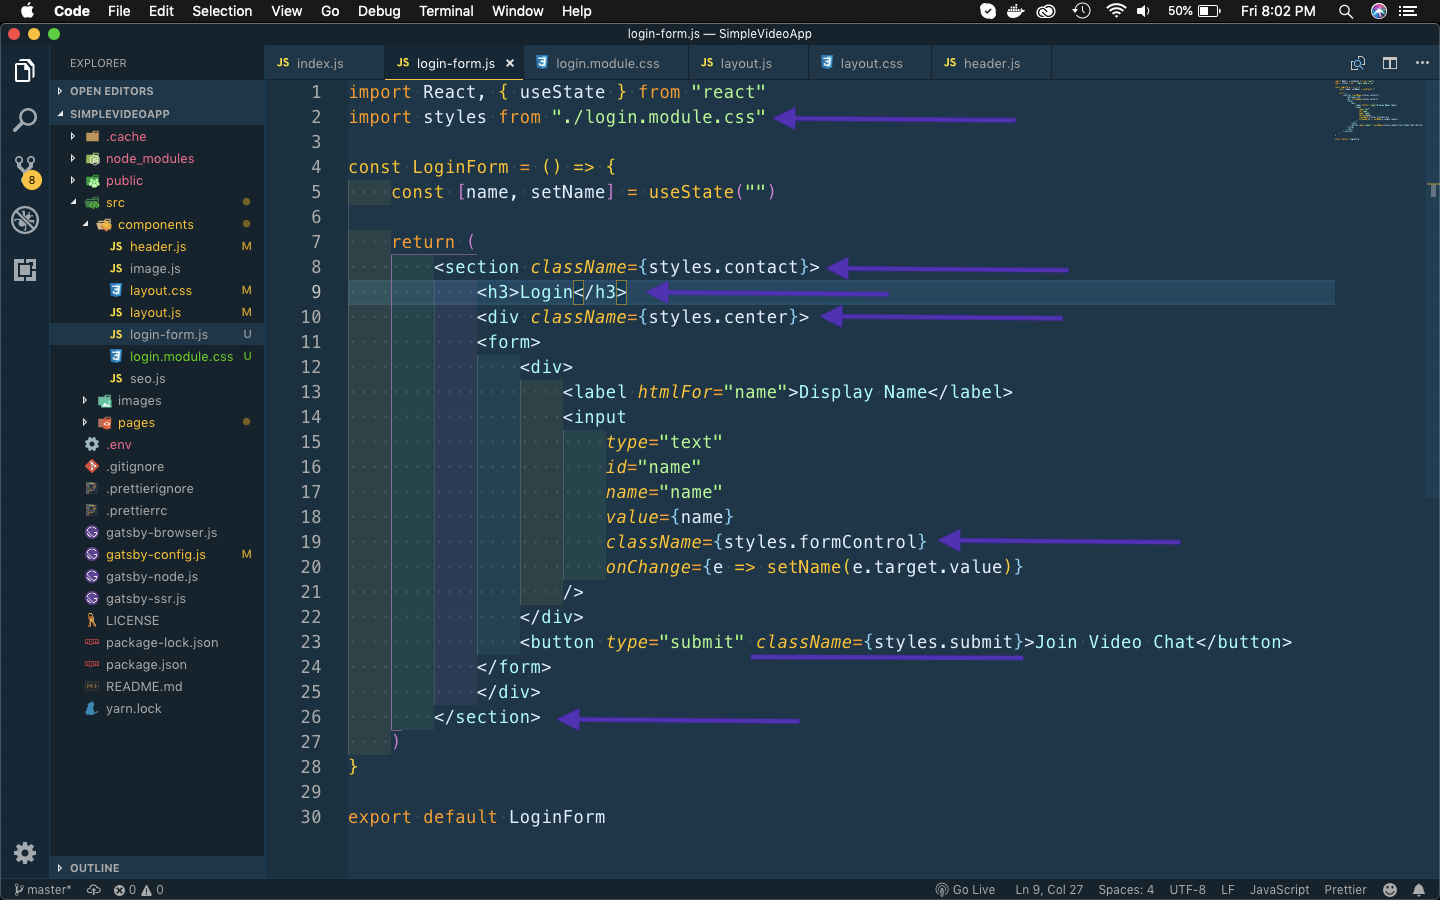Open login.module.css in the file tree
1440x900 pixels.
pos(157,356)
